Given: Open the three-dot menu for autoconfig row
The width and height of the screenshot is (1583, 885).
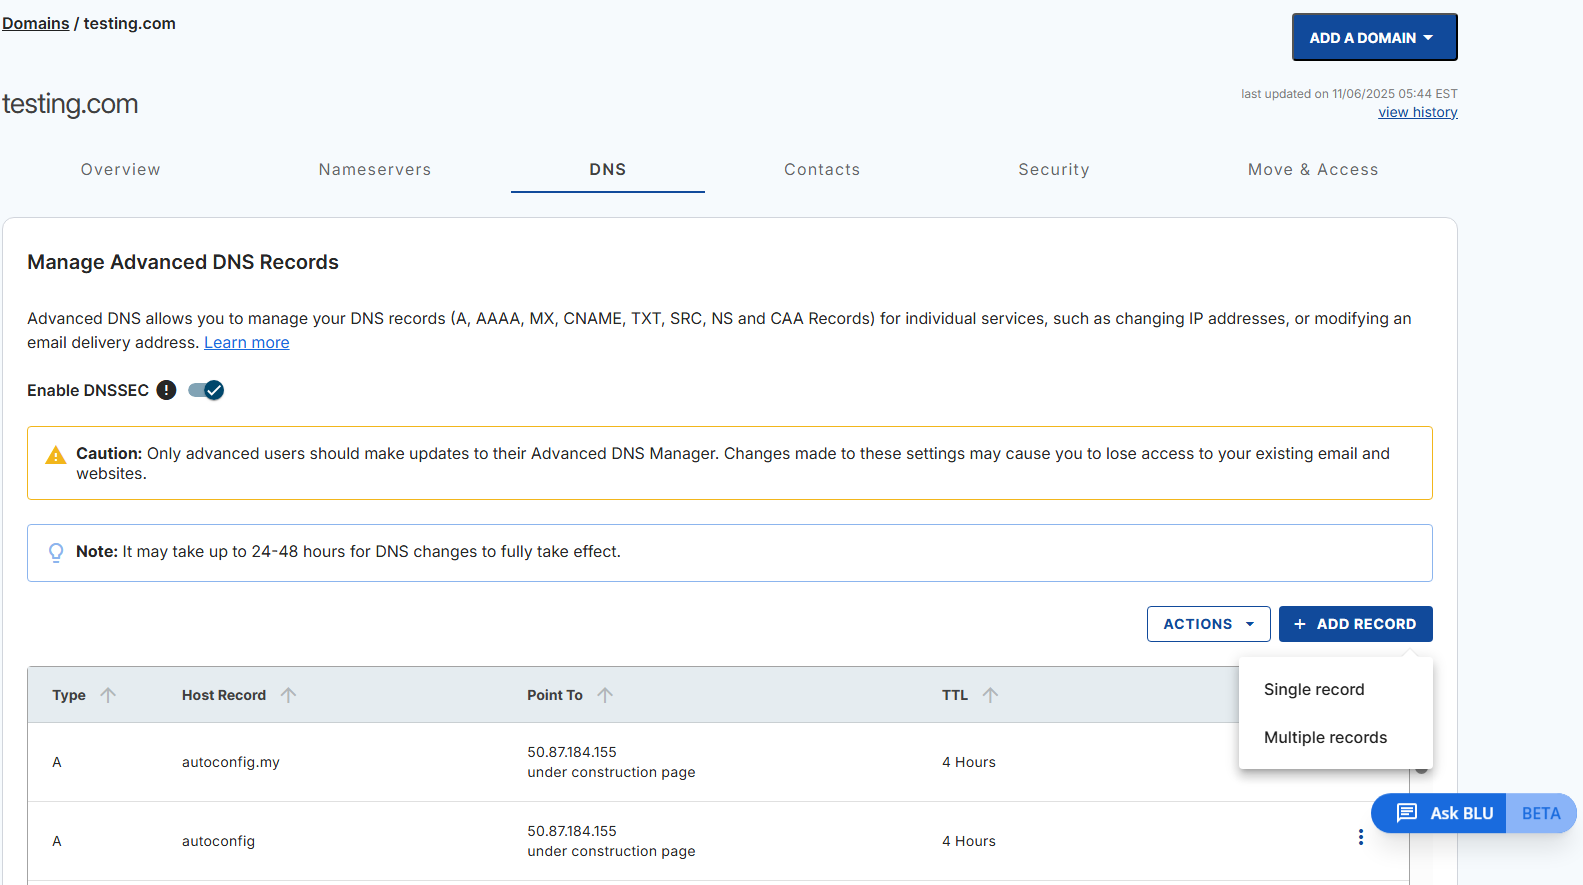Looking at the screenshot, I should [1361, 837].
